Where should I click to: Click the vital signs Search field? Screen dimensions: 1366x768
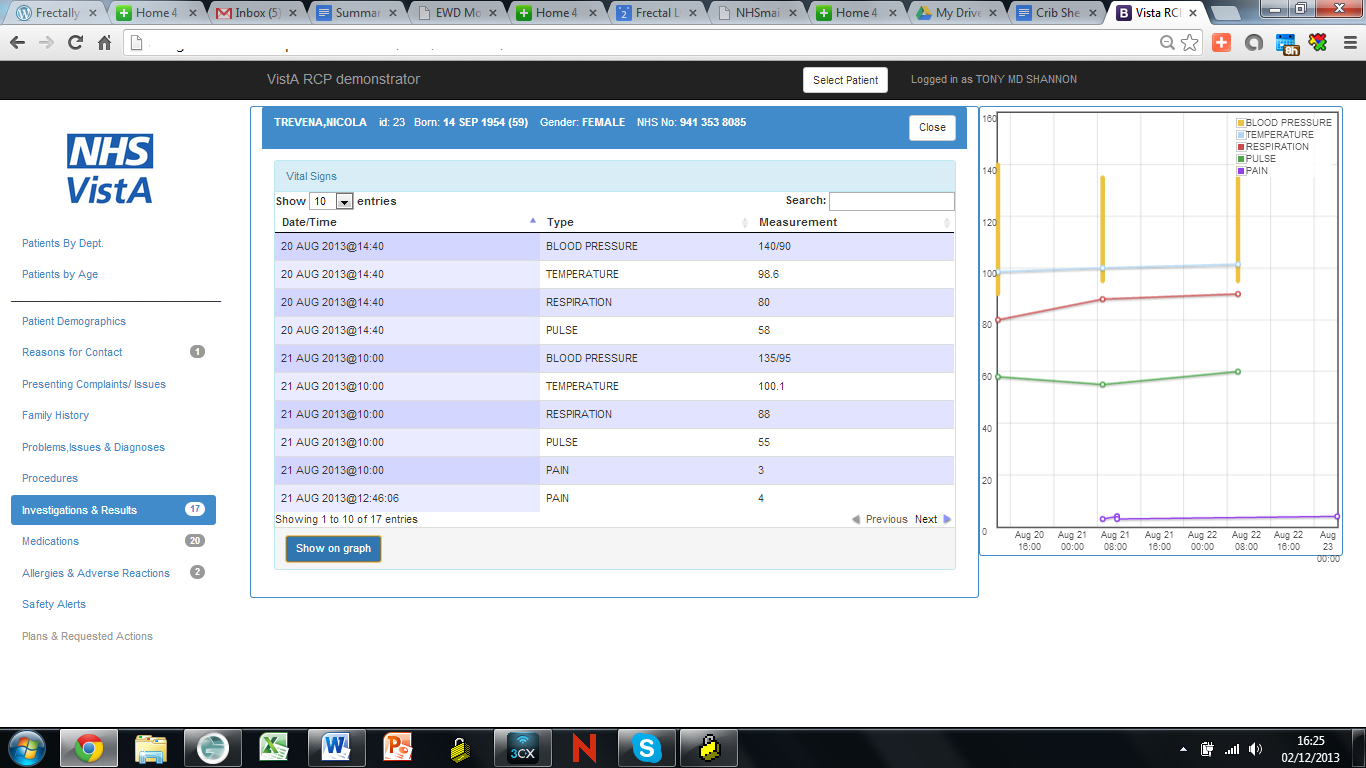[891, 201]
